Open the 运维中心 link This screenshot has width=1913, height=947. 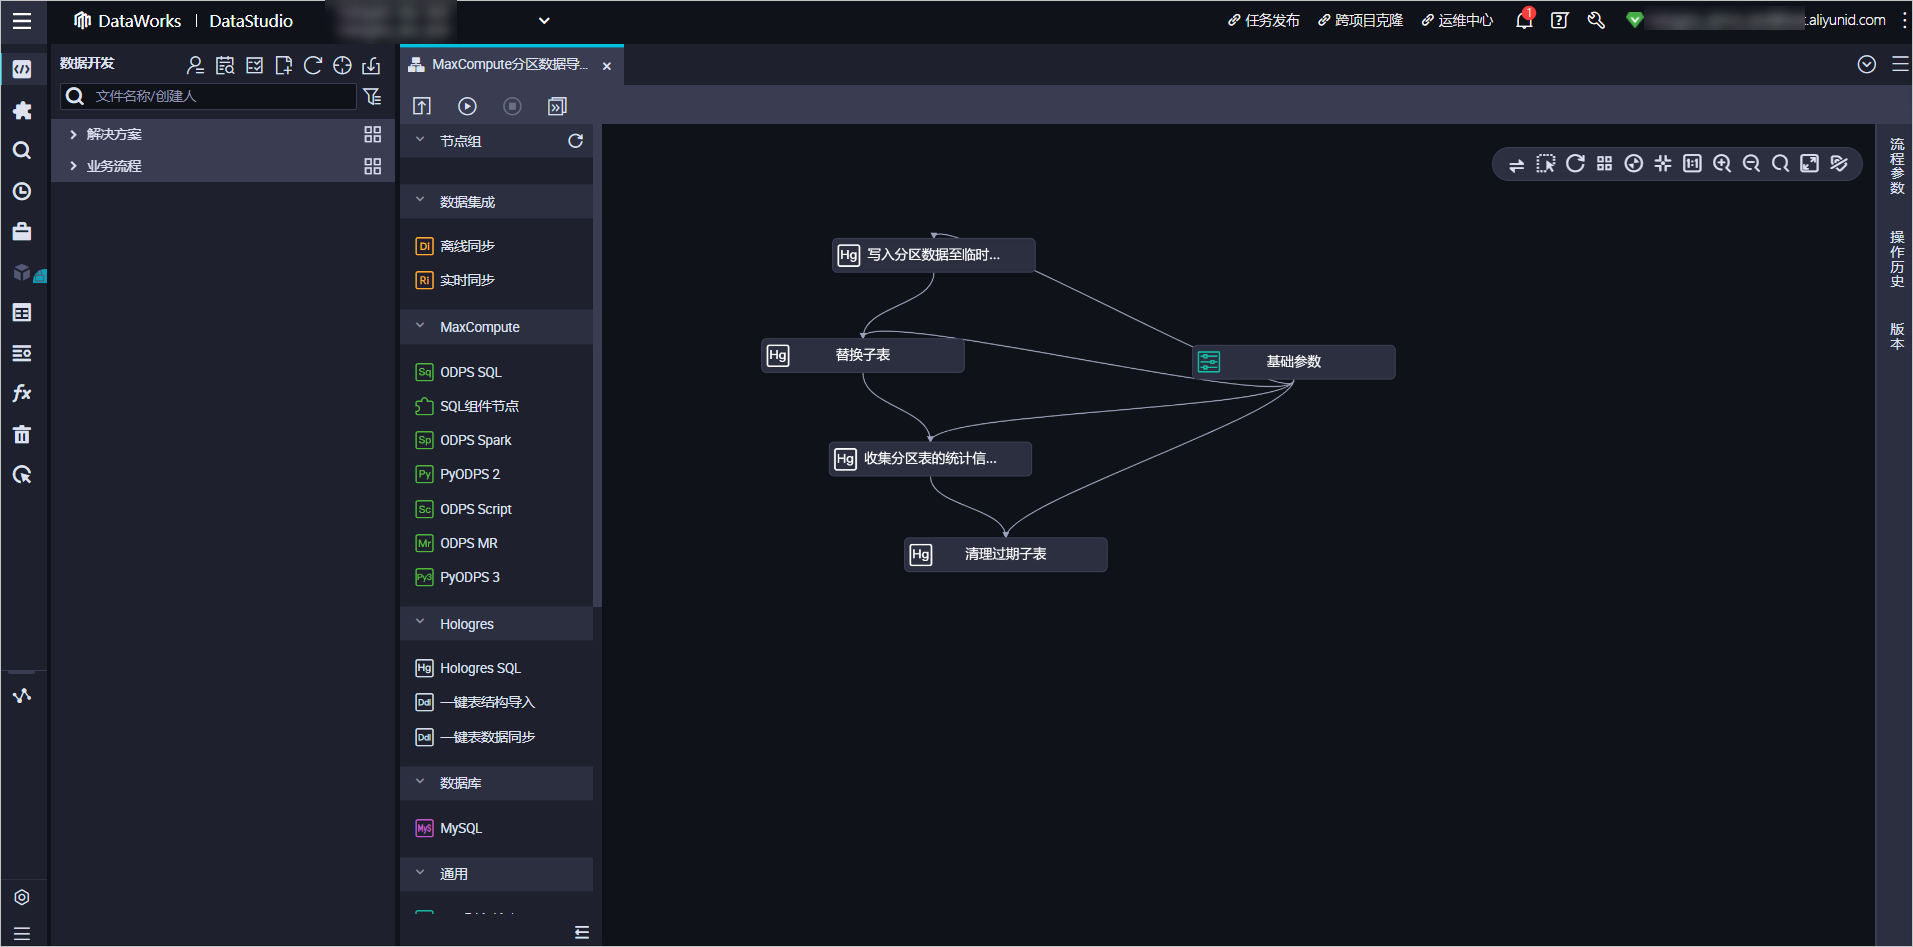click(1457, 21)
